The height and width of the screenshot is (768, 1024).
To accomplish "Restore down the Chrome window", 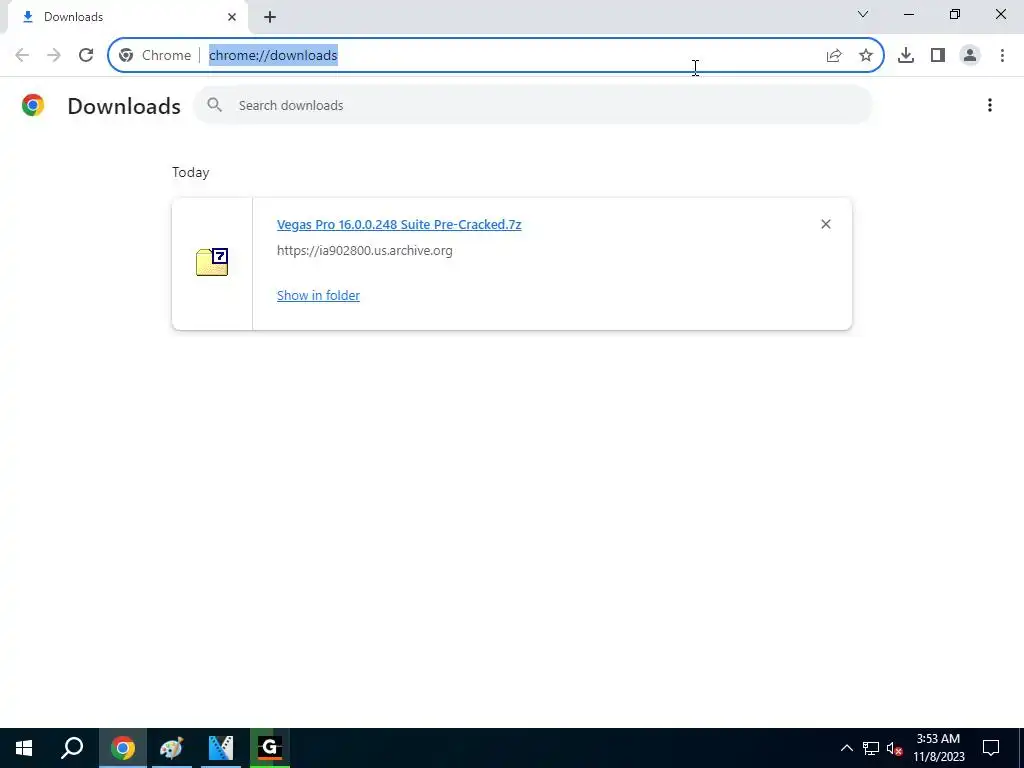I will click(x=955, y=14).
